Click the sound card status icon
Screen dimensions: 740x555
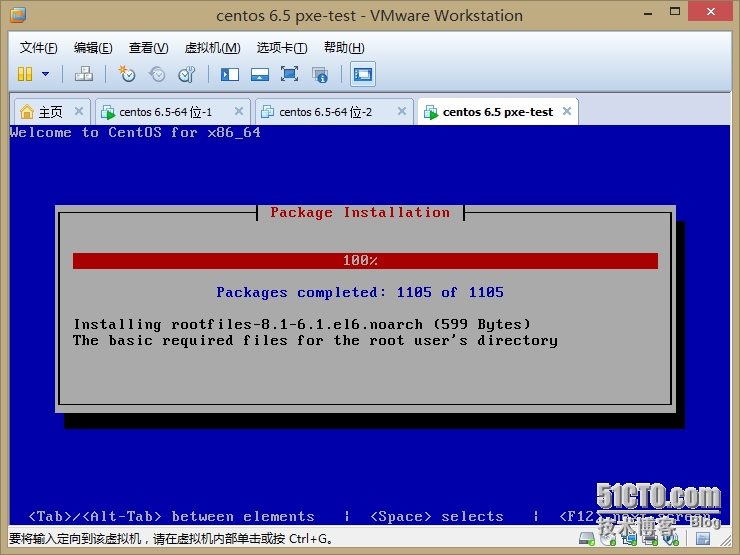click(671, 538)
